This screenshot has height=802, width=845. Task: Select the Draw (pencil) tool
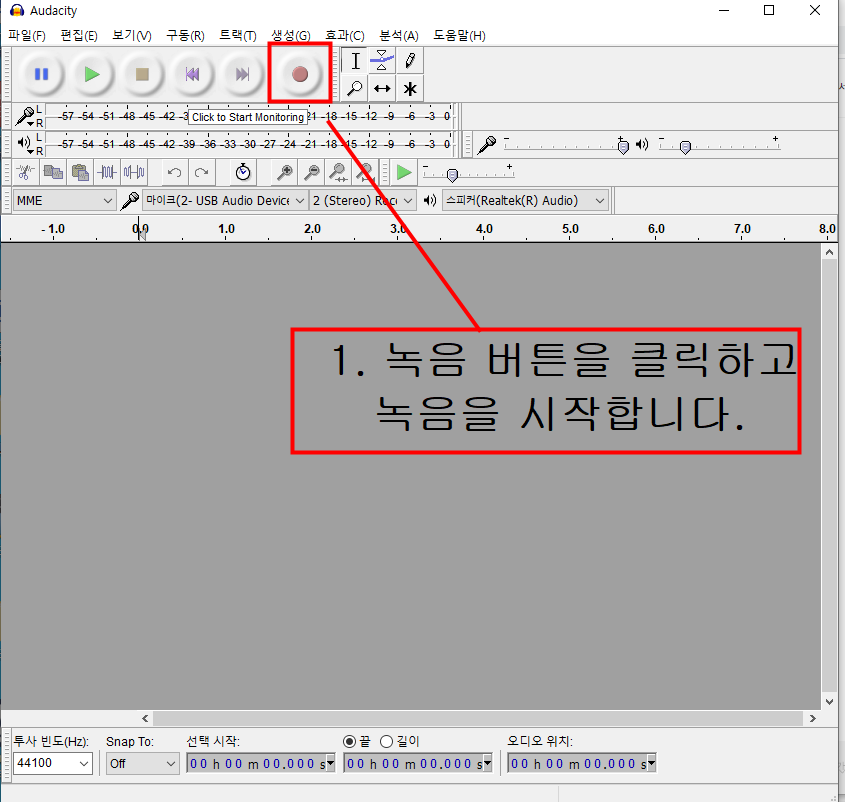tap(410, 61)
